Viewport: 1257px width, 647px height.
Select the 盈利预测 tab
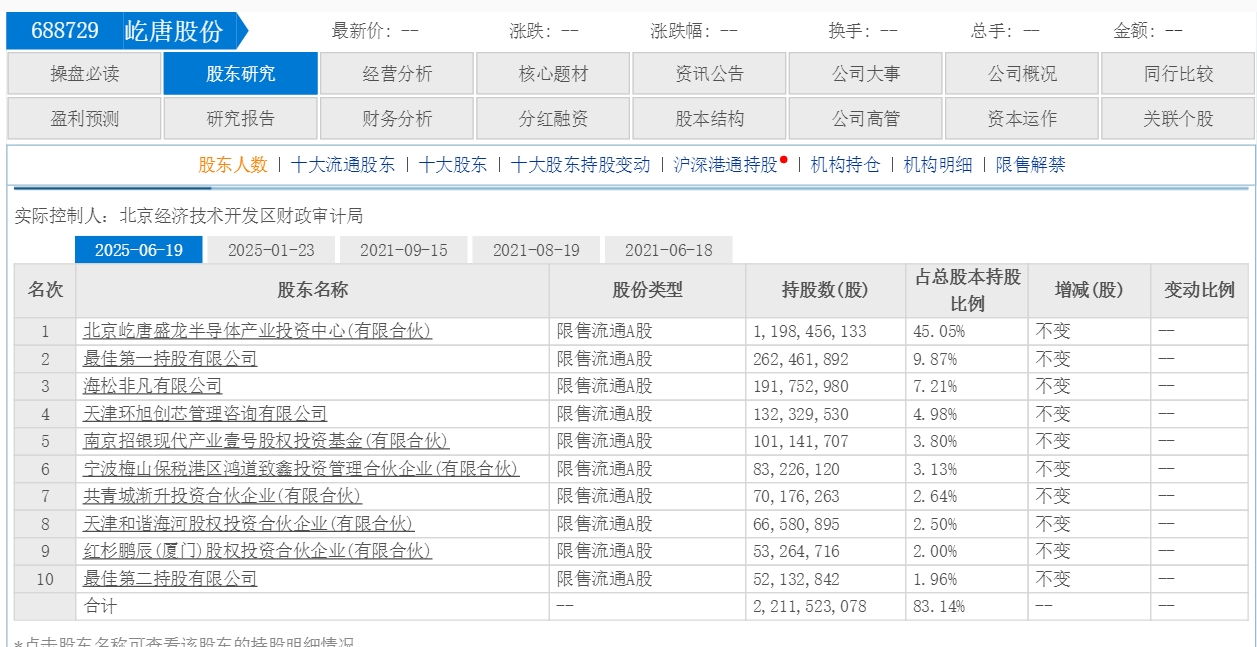(x=84, y=118)
